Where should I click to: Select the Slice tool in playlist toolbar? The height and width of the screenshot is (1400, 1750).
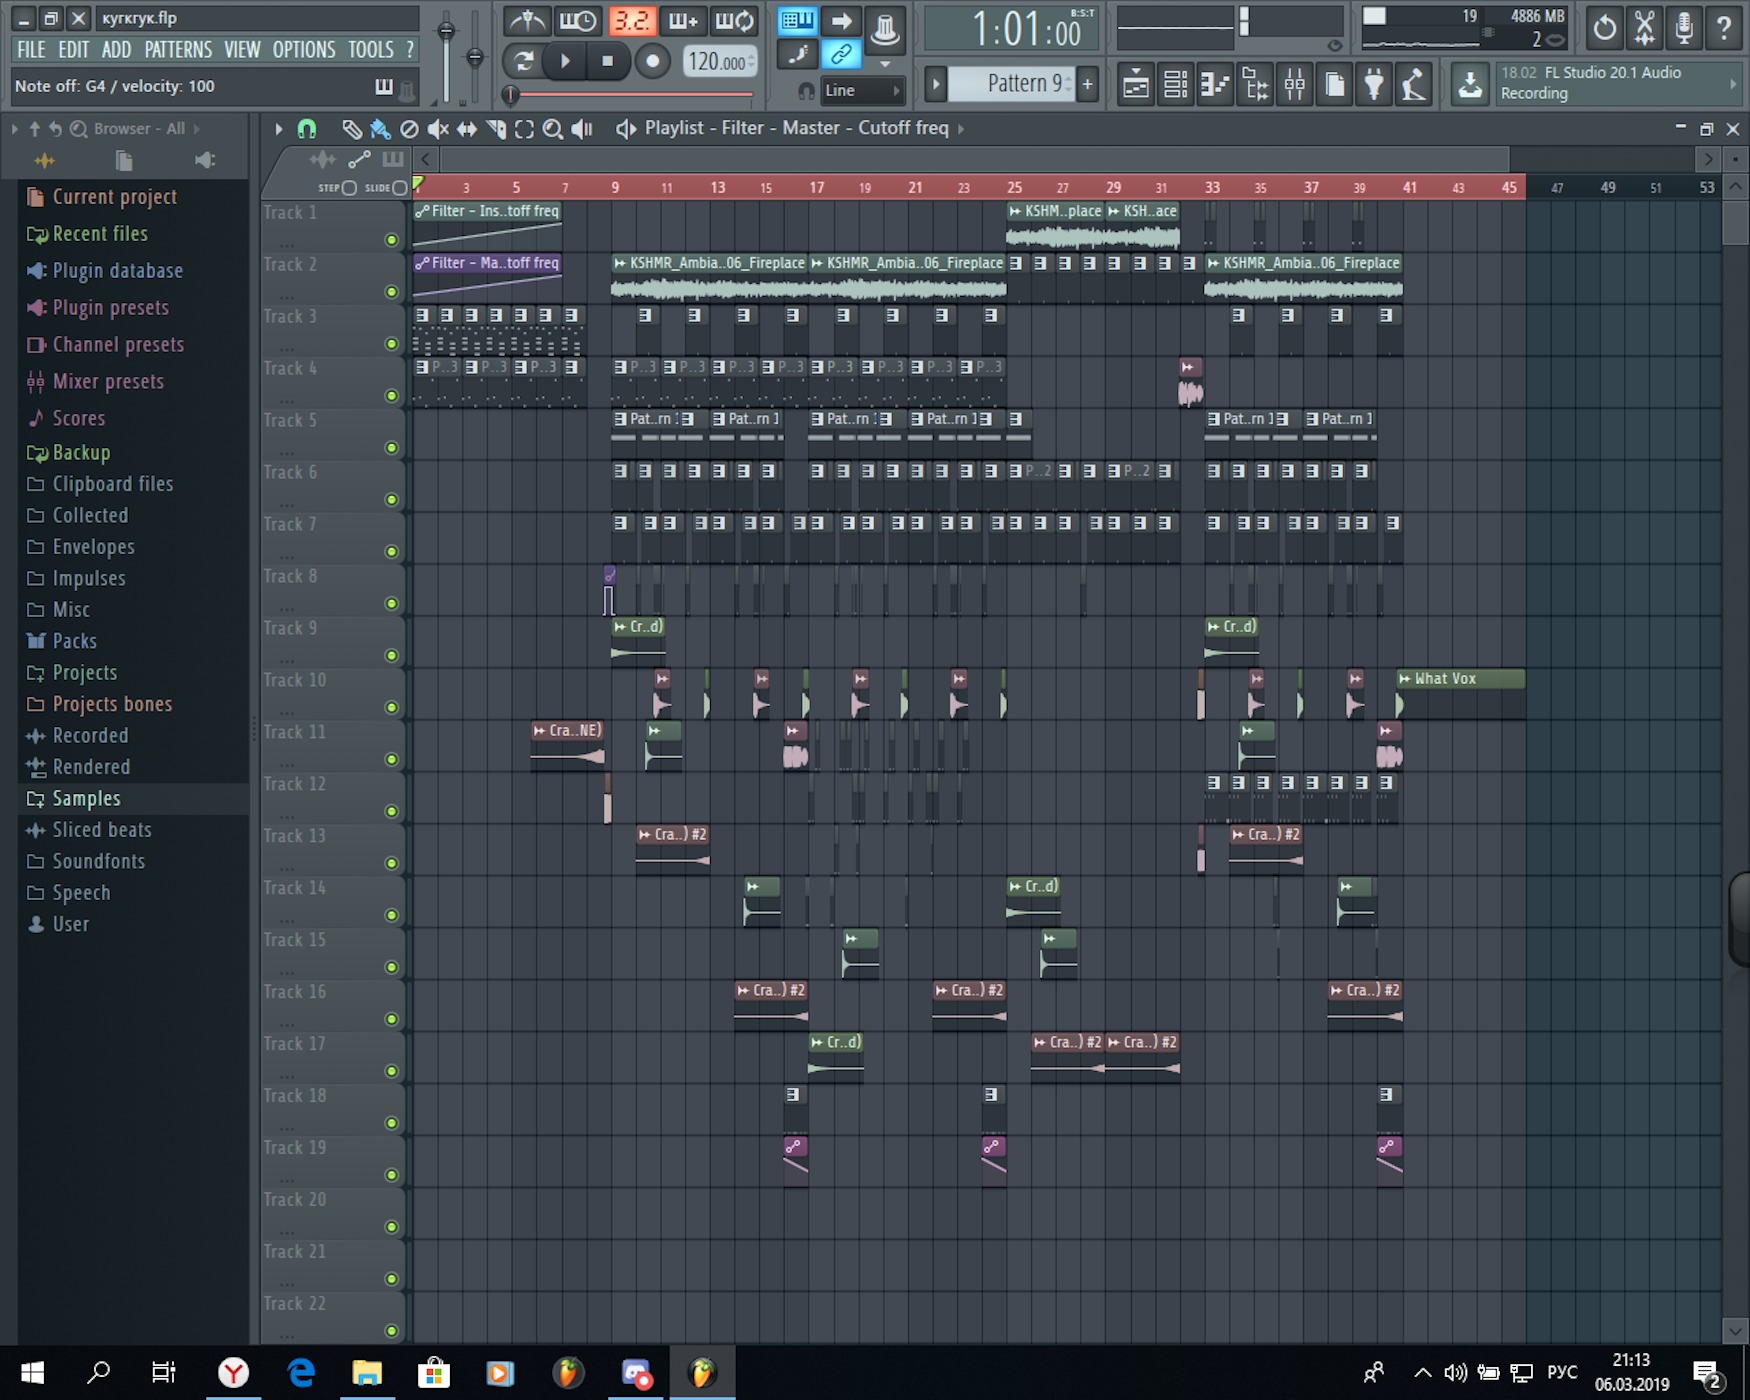[x=495, y=129]
